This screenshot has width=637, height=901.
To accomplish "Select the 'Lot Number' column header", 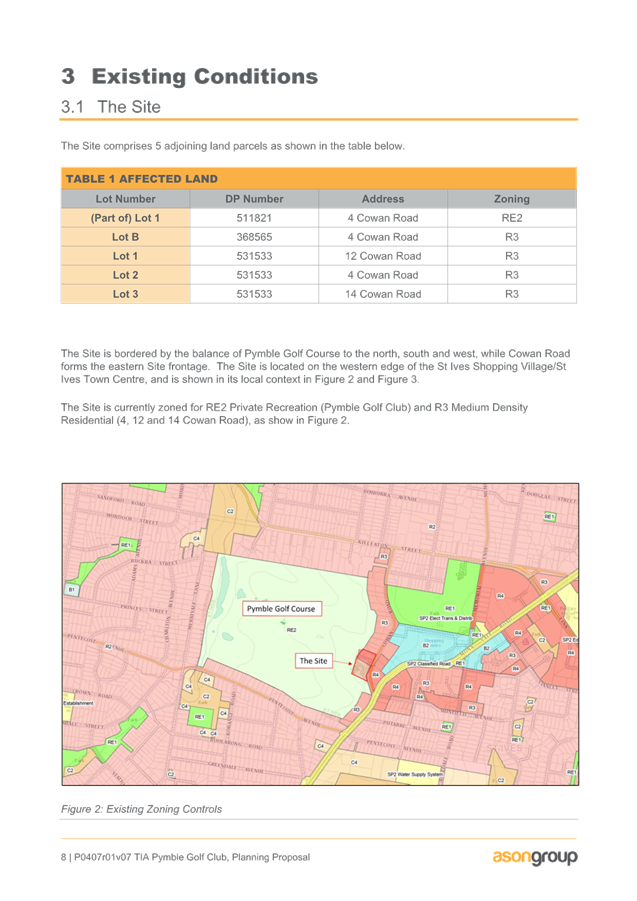I will coord(126,199).
